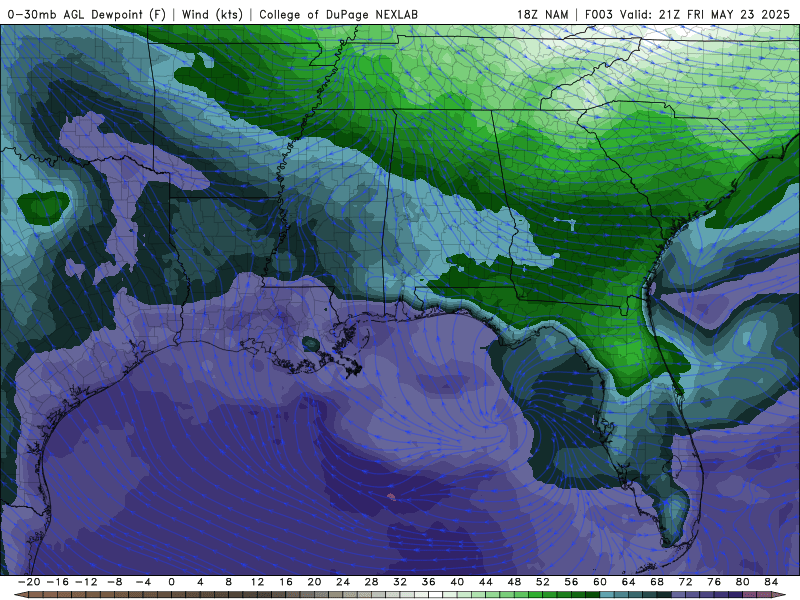Viewport: 800px width, 600px height.
Task: Click the 44 value on the color scale
Action: tap(486, 582)
